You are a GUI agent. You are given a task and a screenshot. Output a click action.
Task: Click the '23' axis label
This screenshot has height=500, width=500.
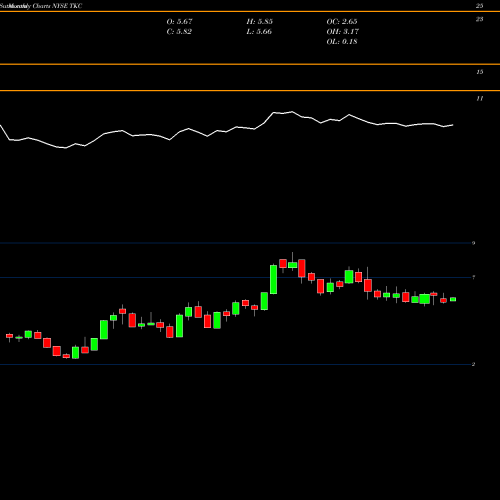tap(479, 19)
